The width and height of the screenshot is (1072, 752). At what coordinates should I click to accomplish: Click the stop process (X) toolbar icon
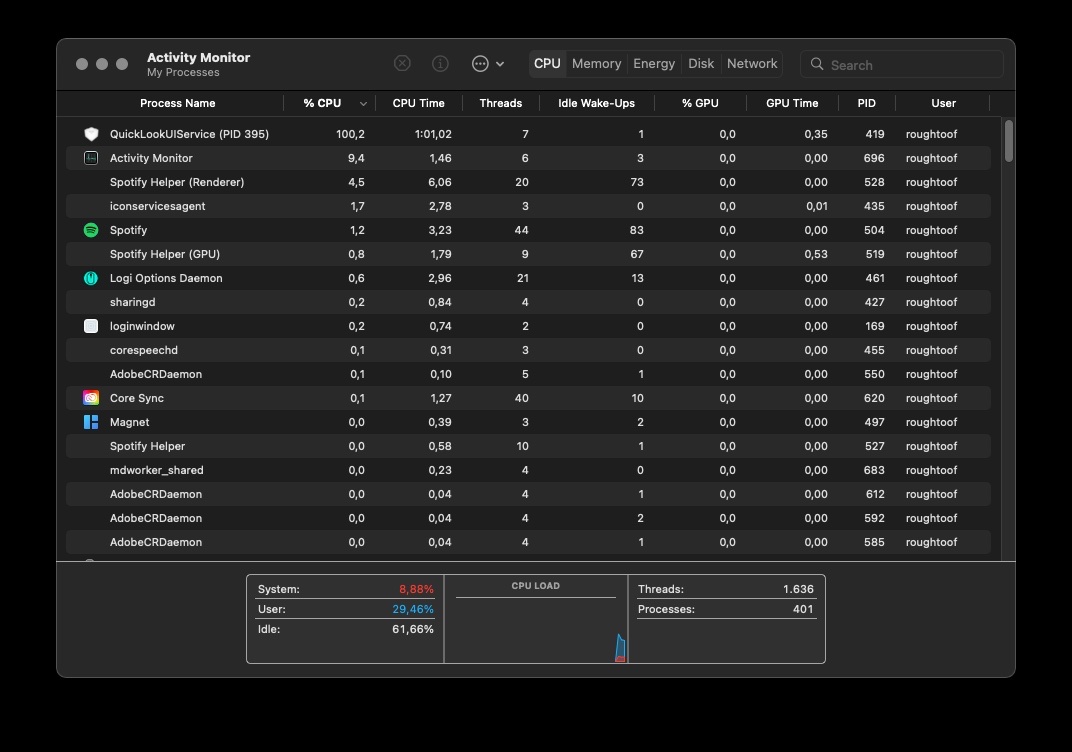click(402, 64)
